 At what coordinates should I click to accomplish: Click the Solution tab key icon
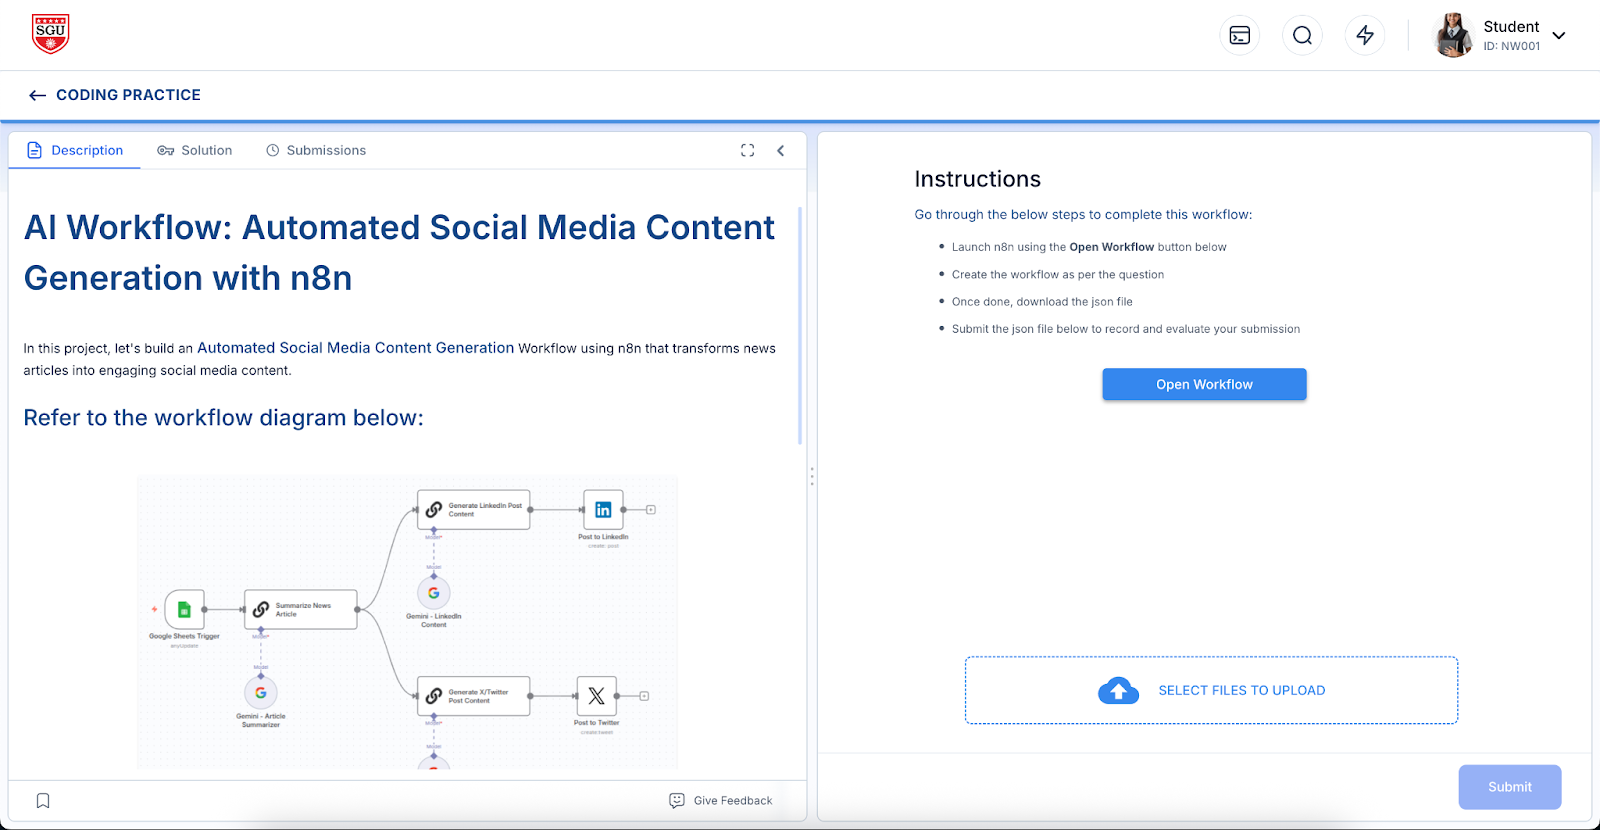(166, 150)
